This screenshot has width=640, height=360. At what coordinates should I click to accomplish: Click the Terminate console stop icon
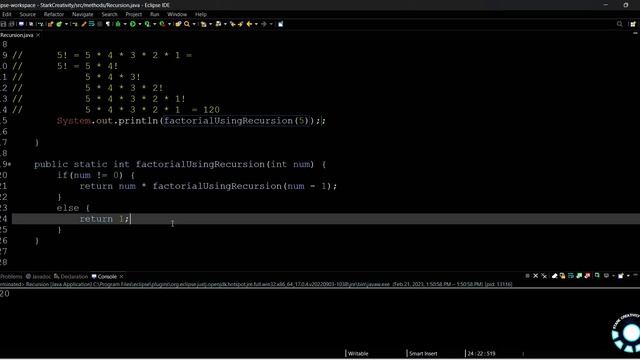[x=527, y=276]
